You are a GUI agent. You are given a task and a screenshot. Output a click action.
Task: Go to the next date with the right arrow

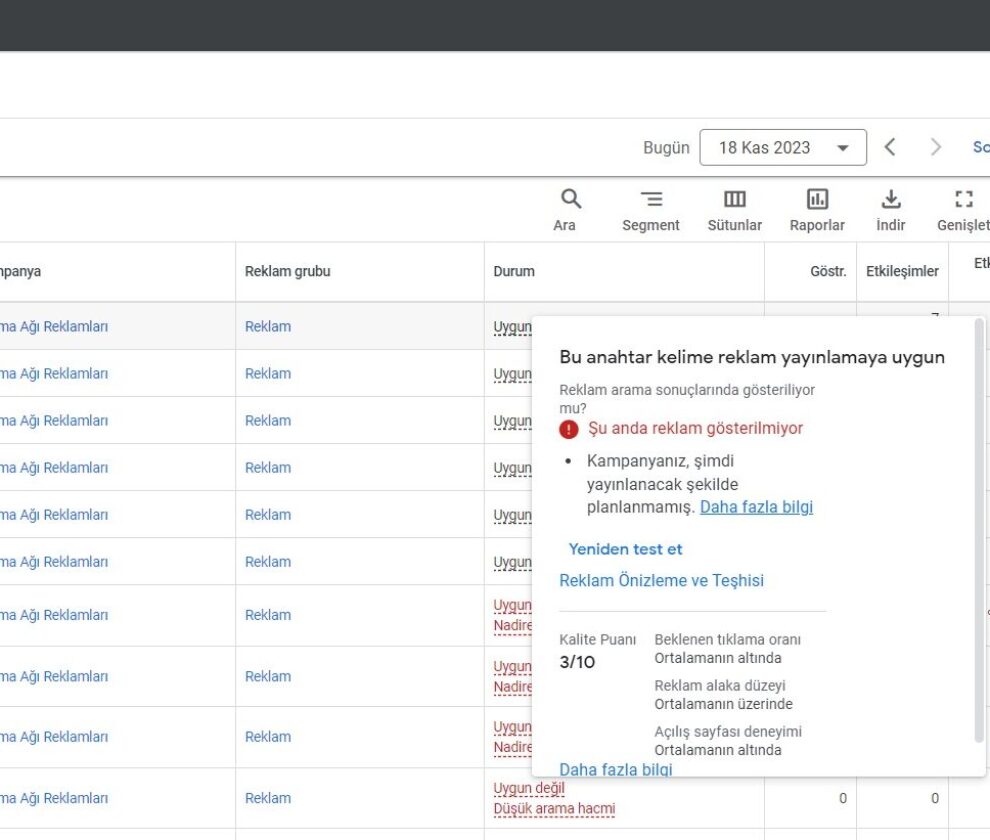tap(936, 147)
